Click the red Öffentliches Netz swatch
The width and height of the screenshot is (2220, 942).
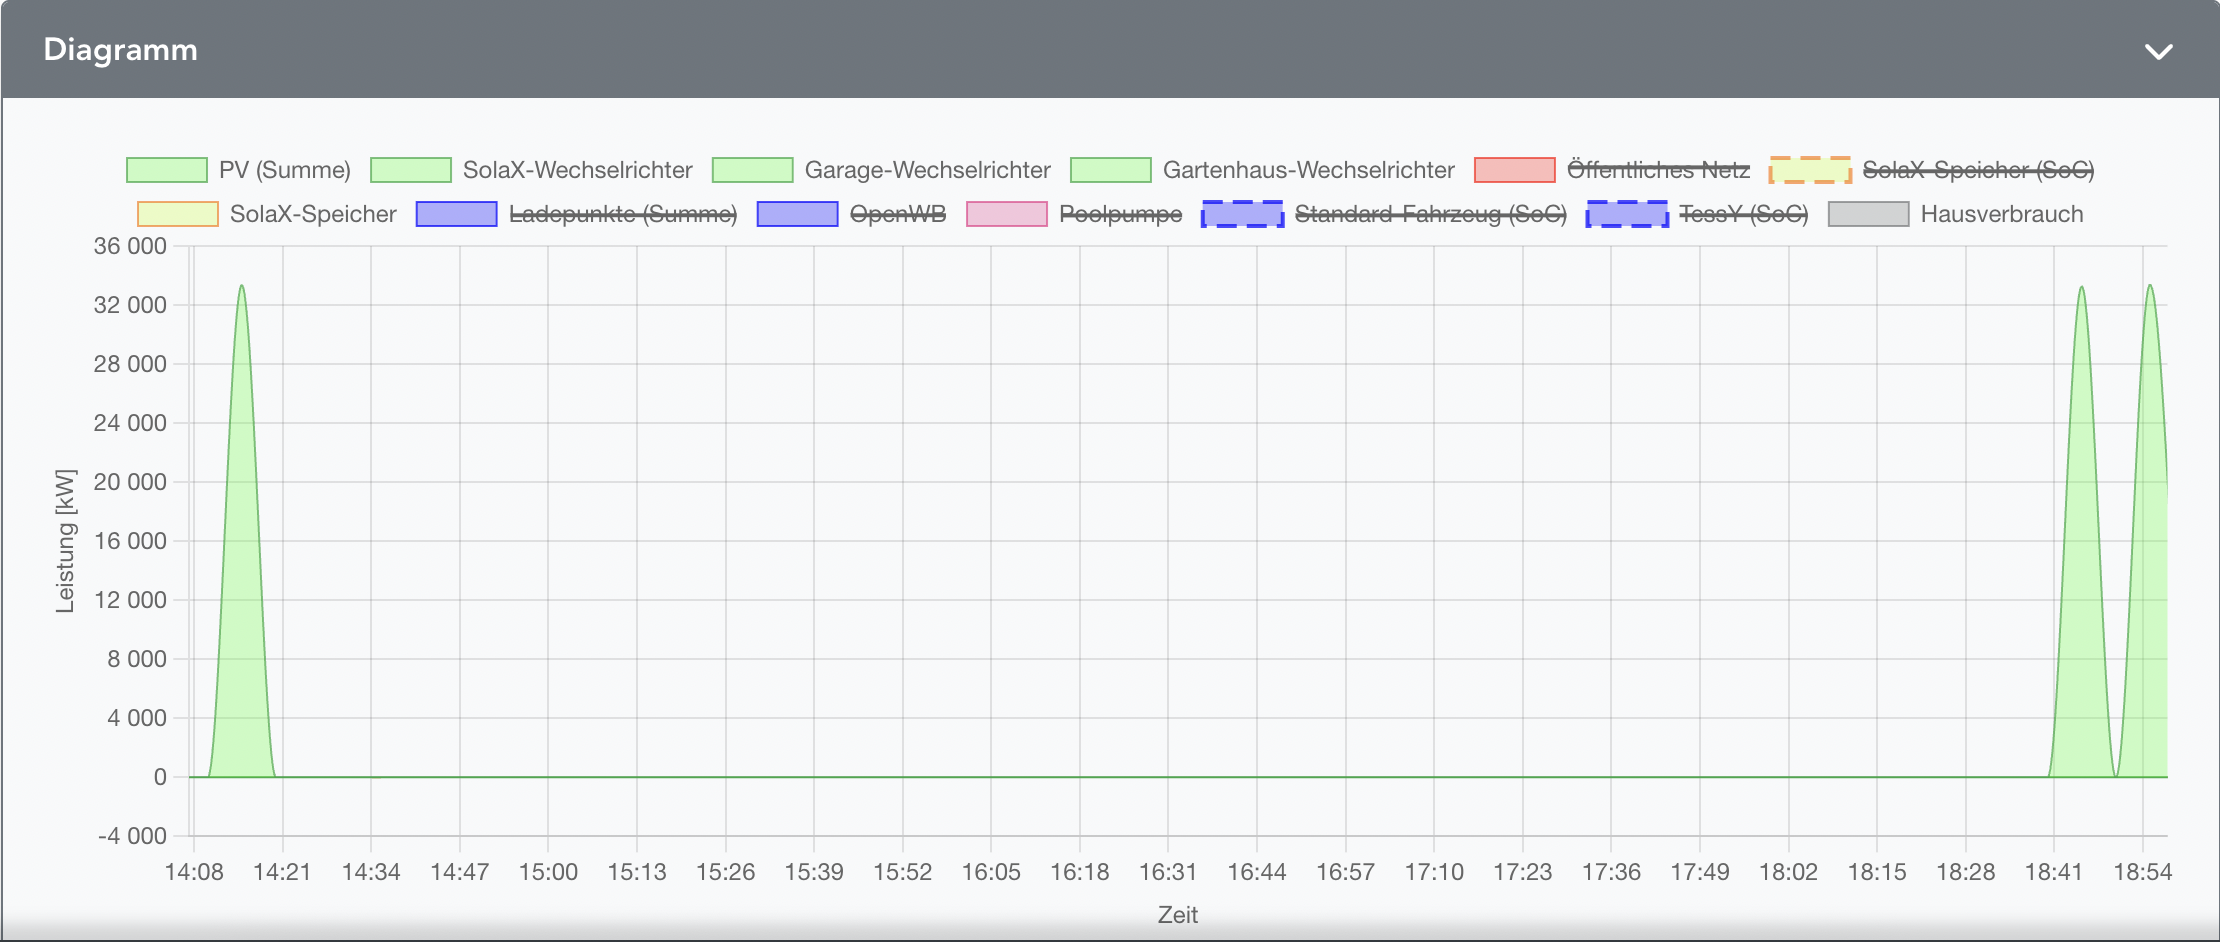tap(1514, 170)
